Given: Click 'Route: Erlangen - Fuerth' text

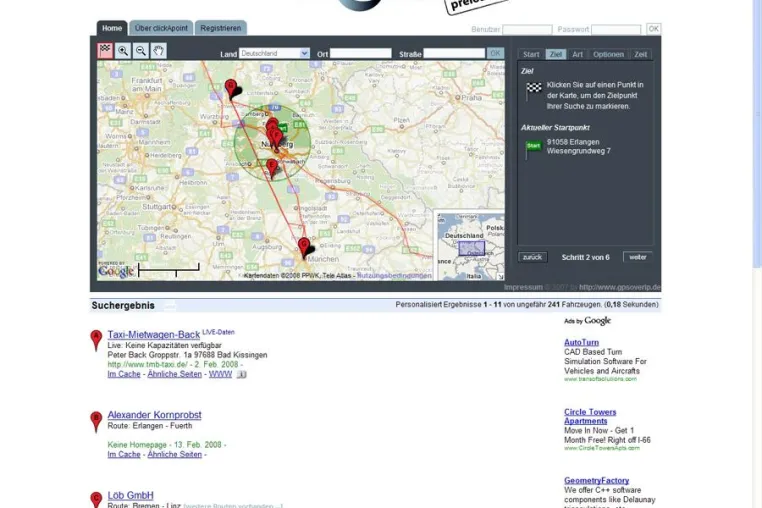Looking at the screenshot, I should coord(150,426).
